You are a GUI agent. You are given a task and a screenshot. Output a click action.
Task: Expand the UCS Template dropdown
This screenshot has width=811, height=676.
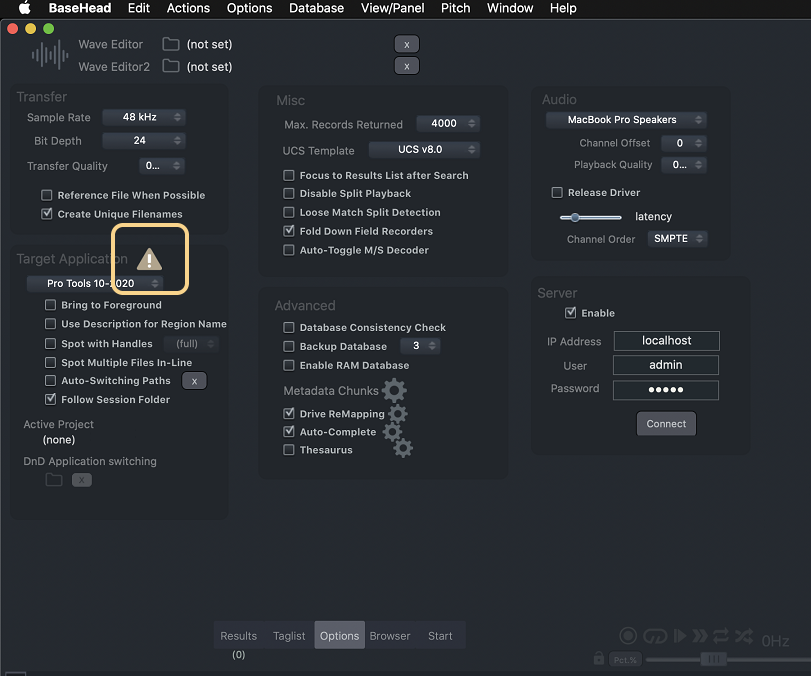coord(424,149)
